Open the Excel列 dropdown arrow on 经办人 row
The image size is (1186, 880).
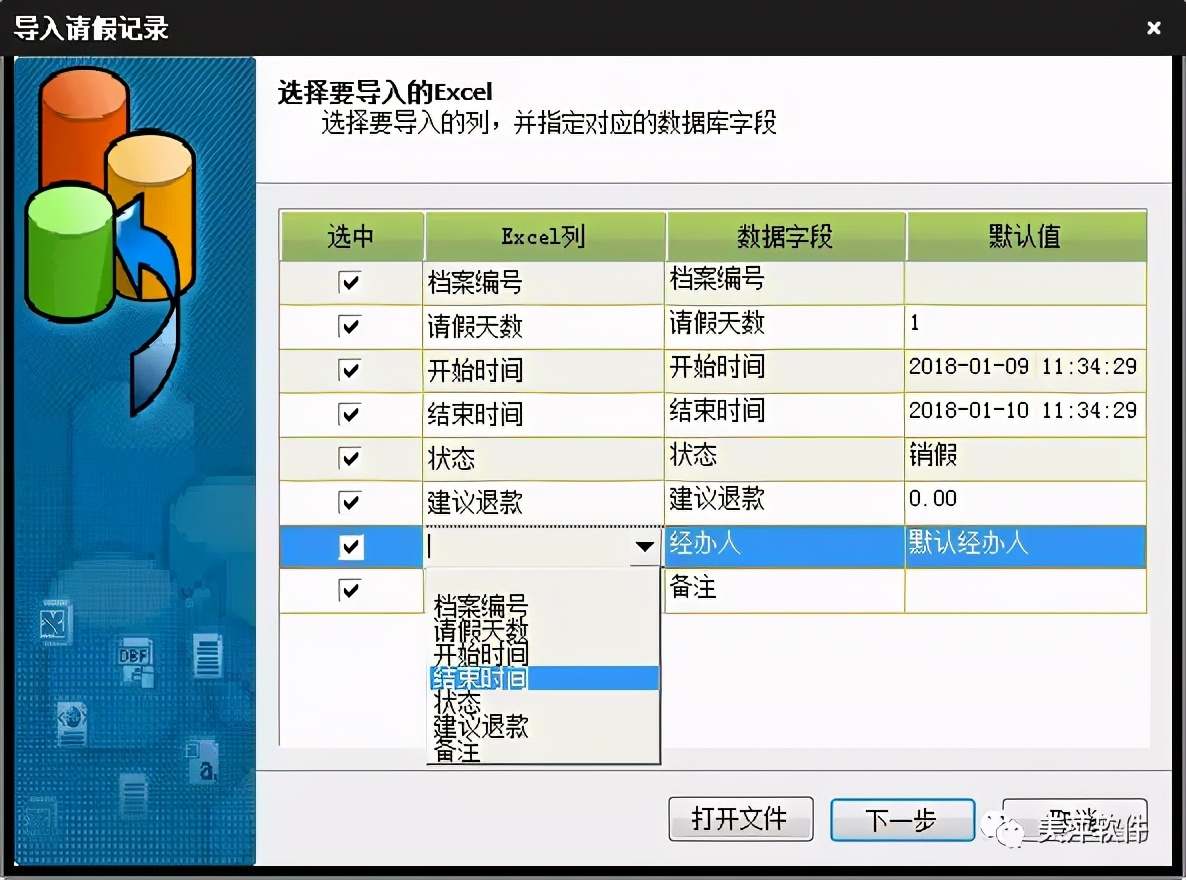644,547
